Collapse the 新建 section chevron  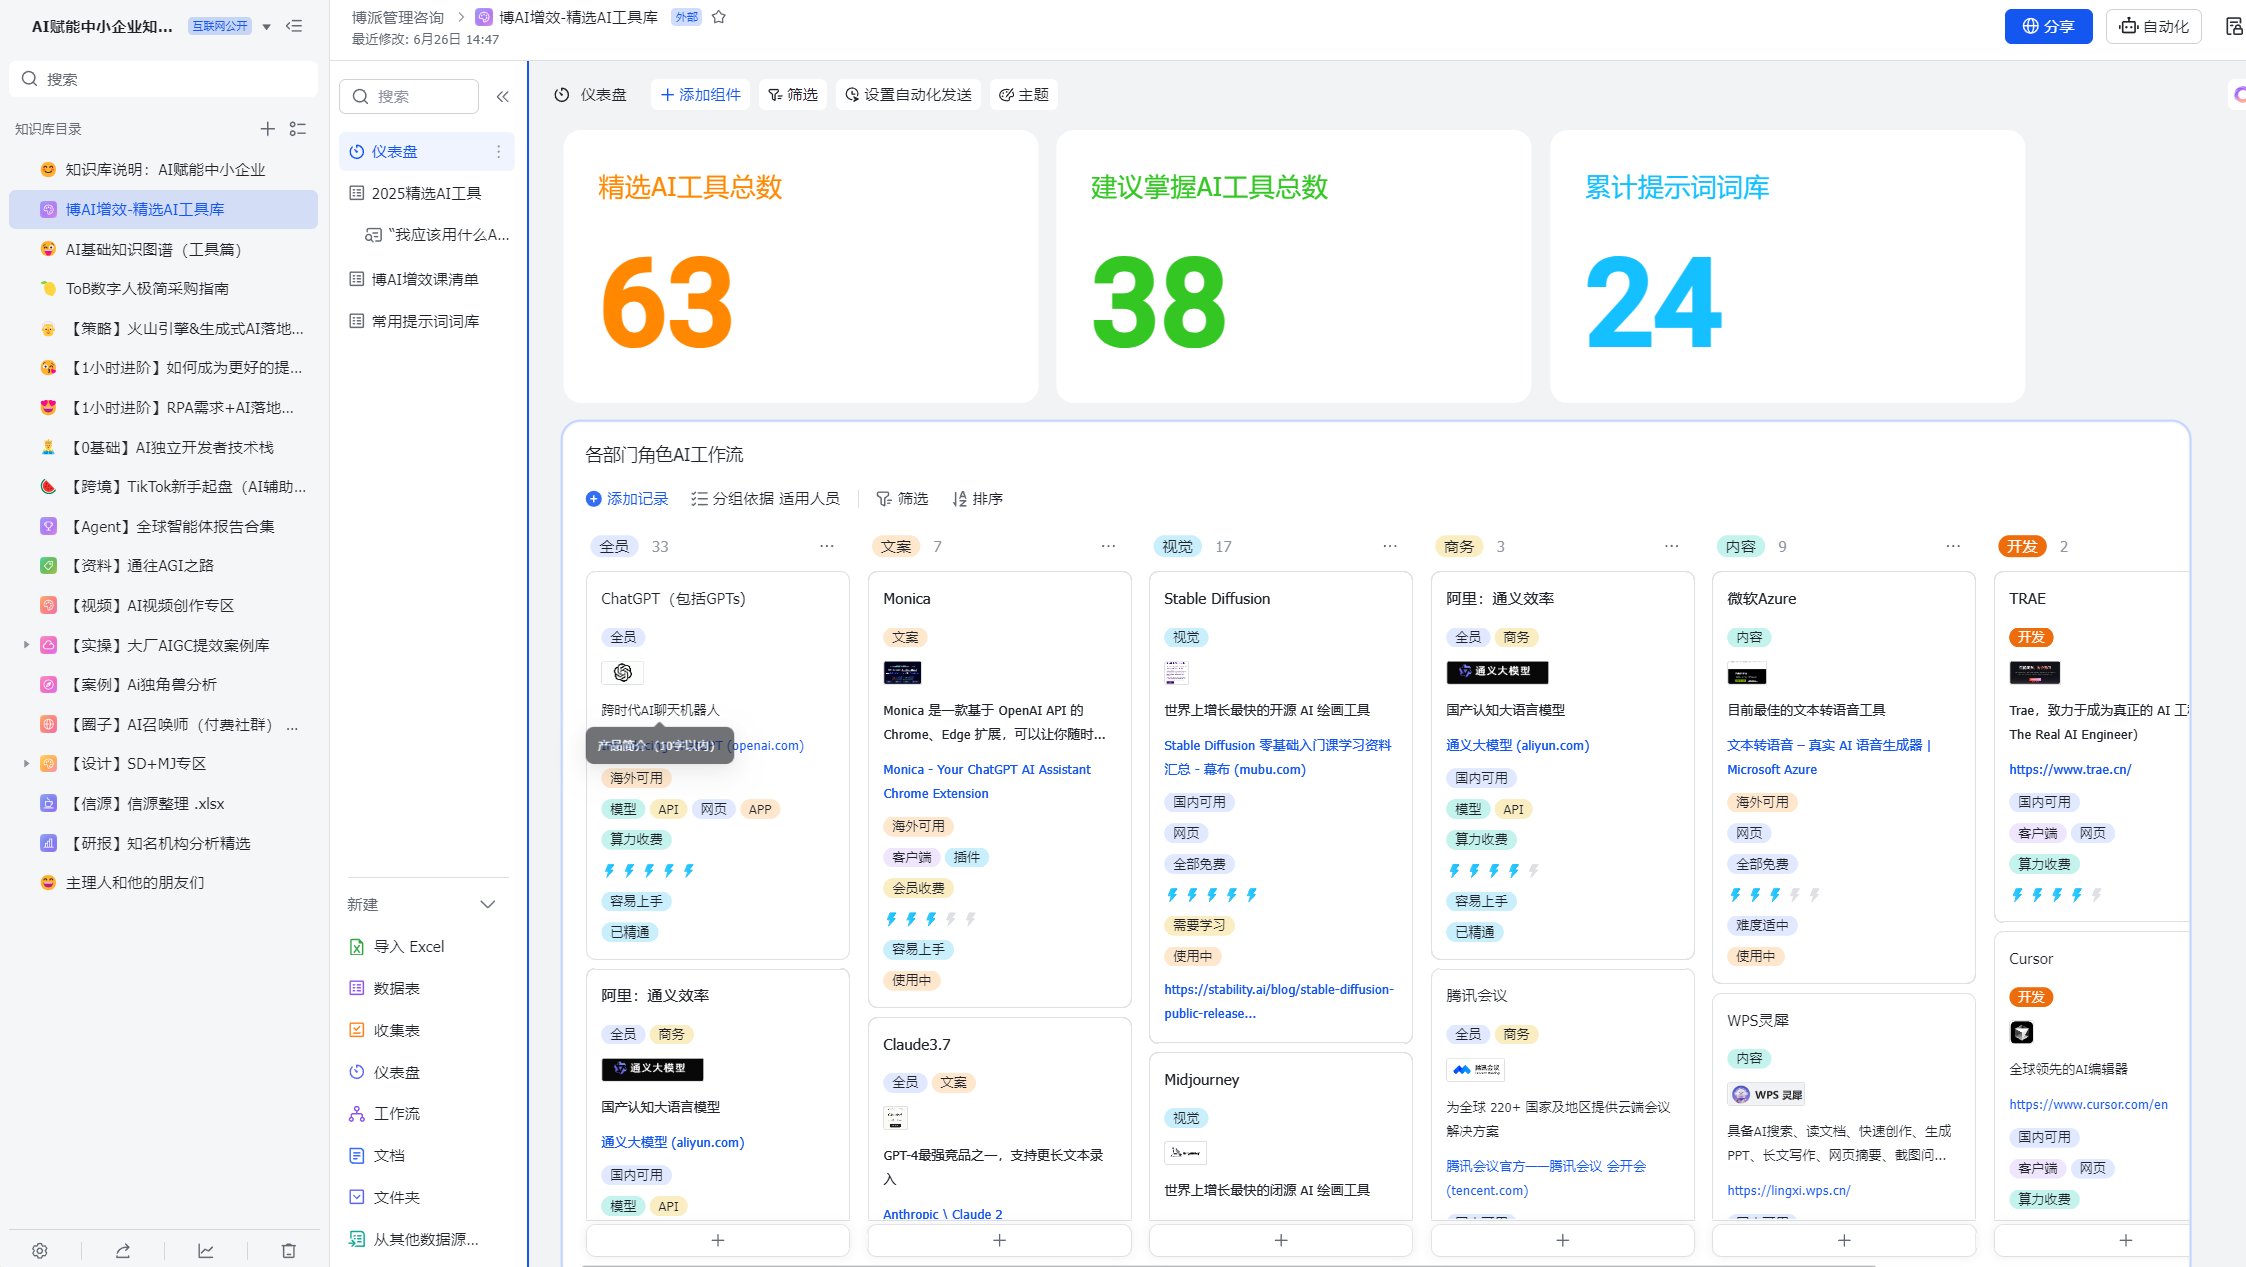click(488, 905)
